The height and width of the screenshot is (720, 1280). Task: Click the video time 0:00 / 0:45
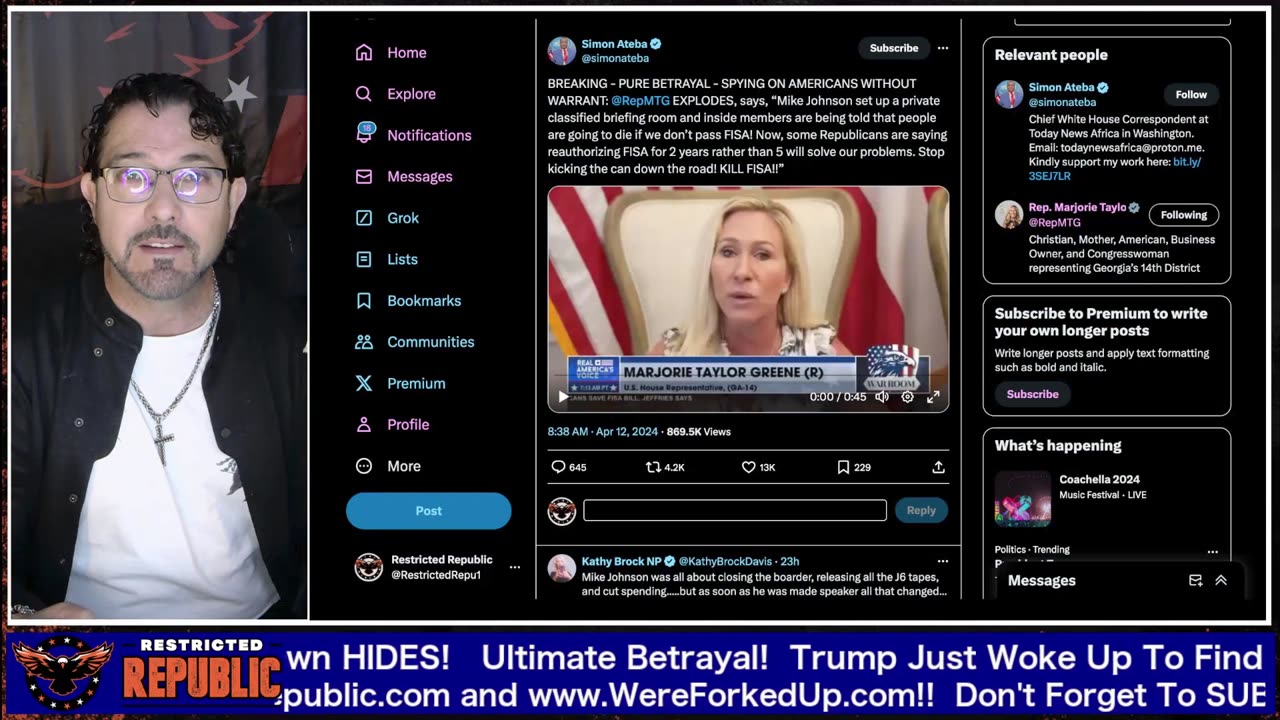pos(838,397)
